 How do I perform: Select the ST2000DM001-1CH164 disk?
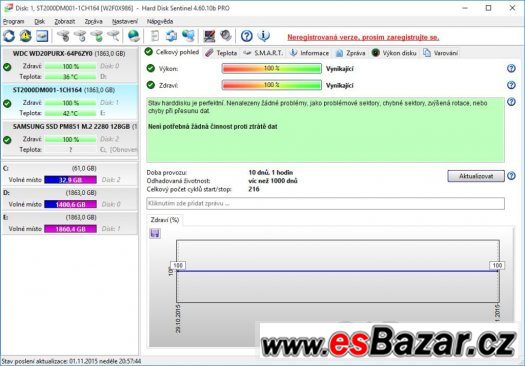pos(70,101)
